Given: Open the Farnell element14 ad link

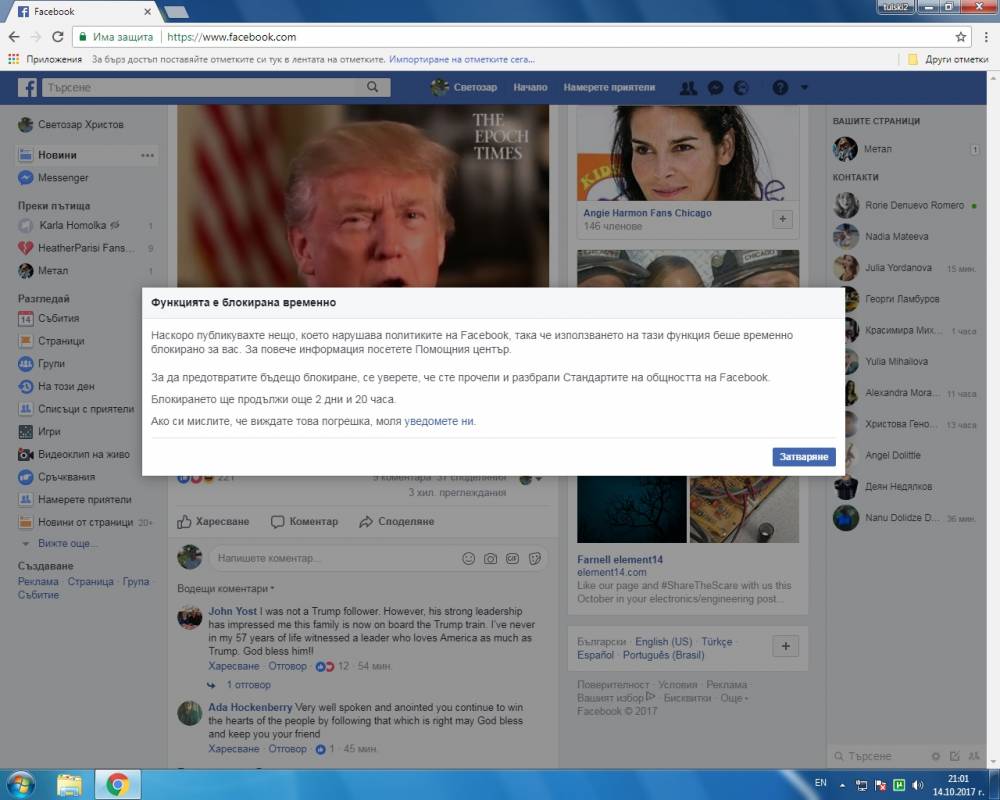Looking at the screenshot, I should point(620,559).
